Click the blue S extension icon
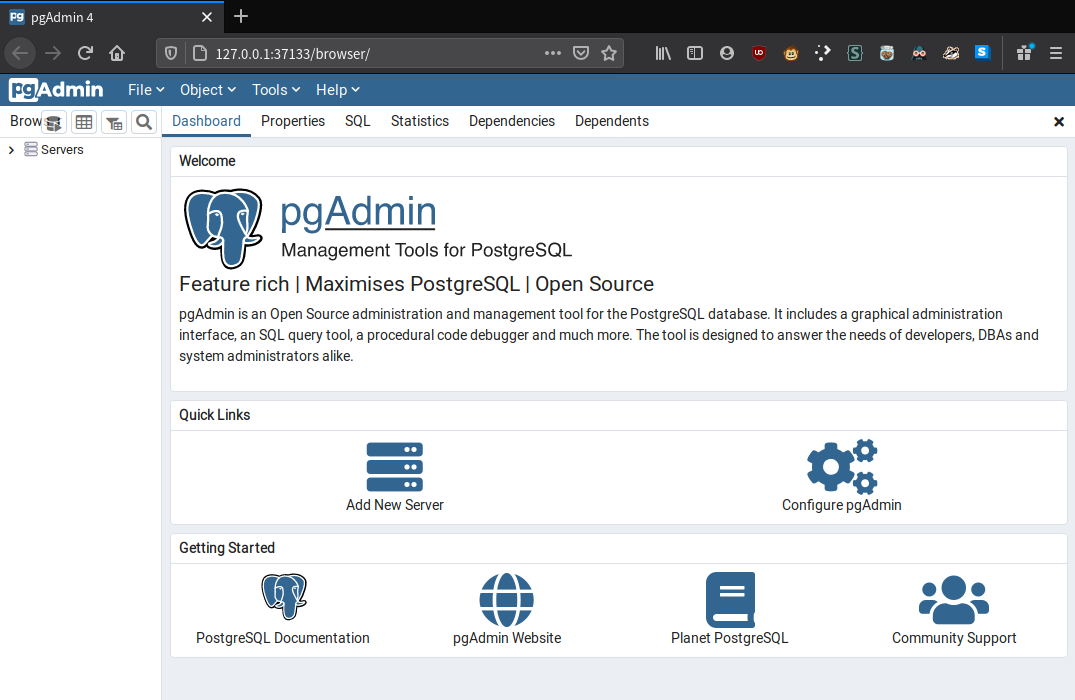 coord(982,53)
